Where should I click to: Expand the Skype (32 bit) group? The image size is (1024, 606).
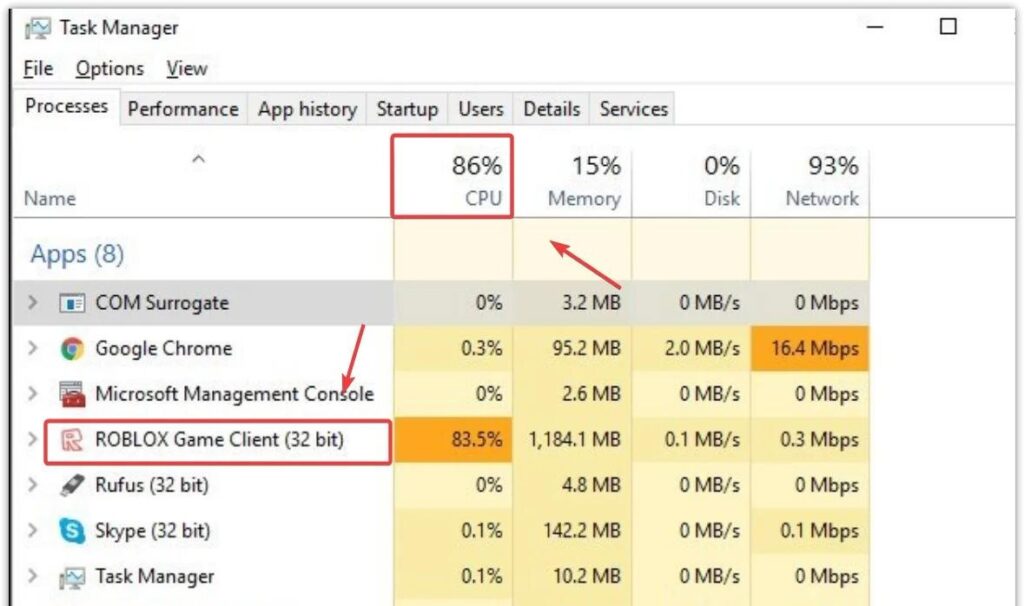33,531
